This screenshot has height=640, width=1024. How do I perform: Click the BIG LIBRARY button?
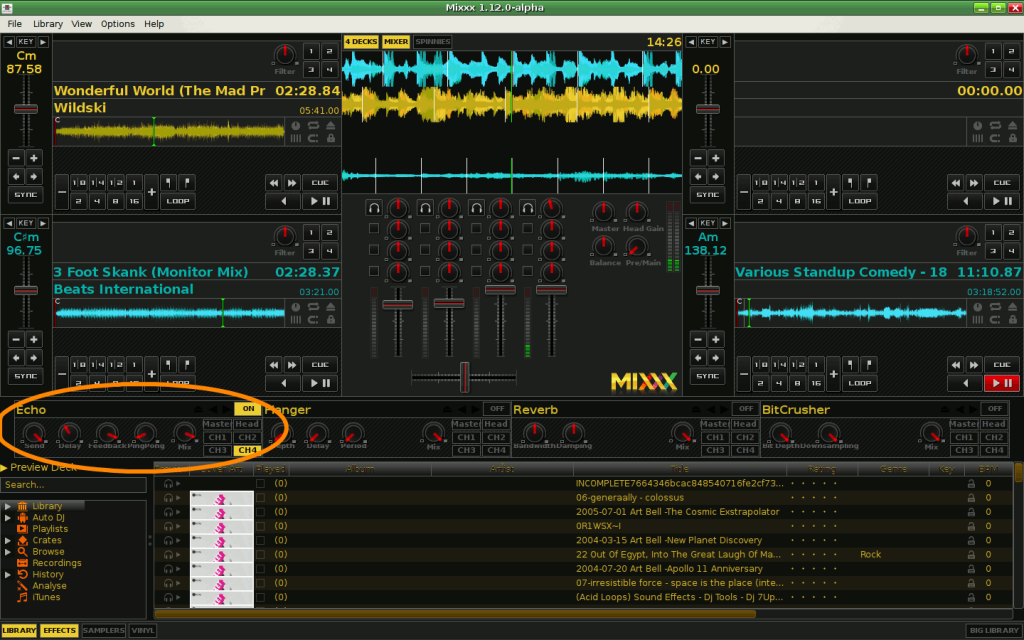(x=993, y=631)
